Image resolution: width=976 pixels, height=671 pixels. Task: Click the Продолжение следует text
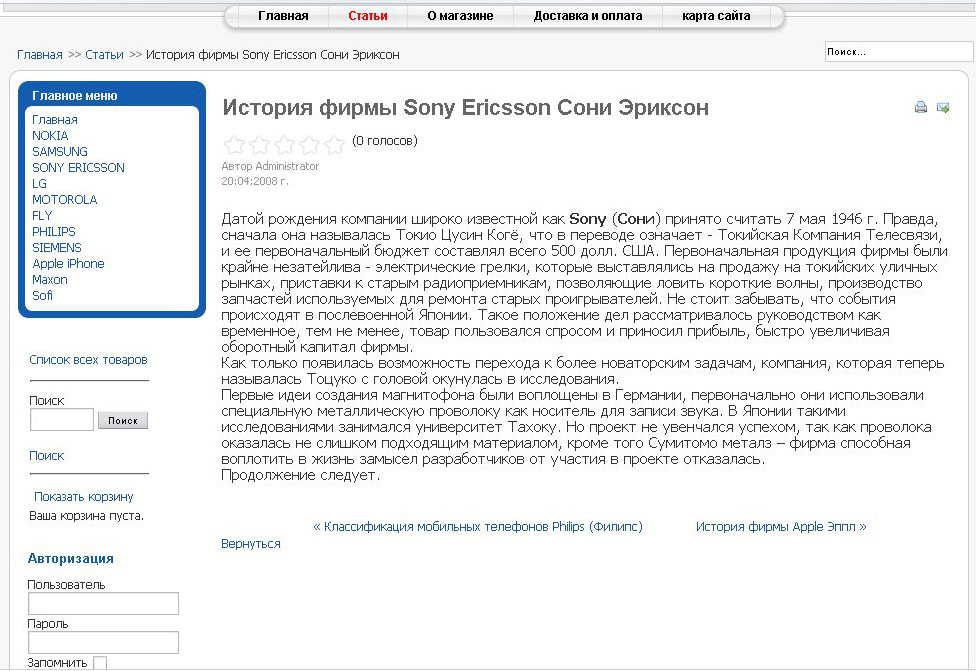click(x=301, y=476)
